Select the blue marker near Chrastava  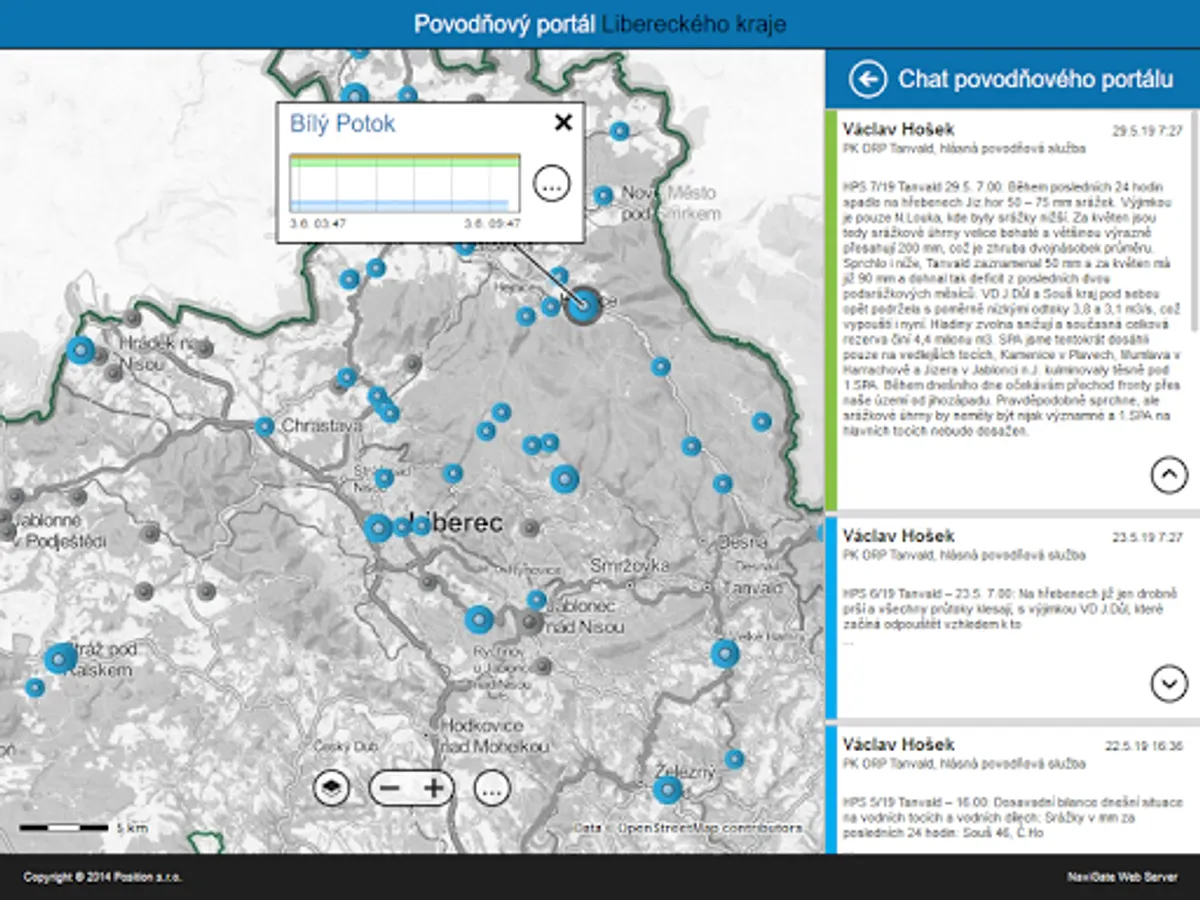point(265,427)
